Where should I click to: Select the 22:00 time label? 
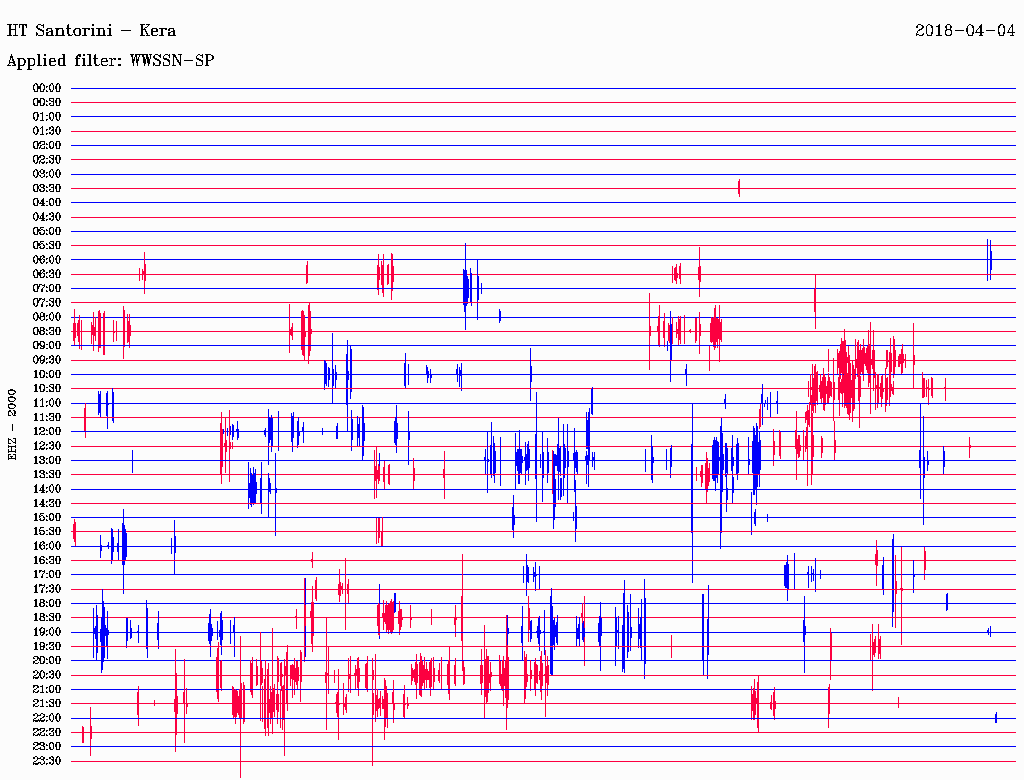(x=47, y=718)
